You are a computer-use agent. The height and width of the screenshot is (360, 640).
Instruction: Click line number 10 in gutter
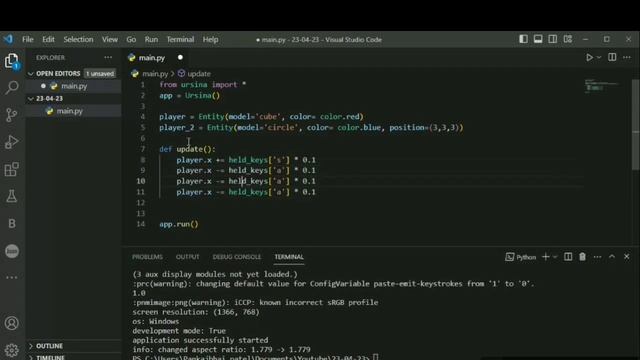click(140, 181)
